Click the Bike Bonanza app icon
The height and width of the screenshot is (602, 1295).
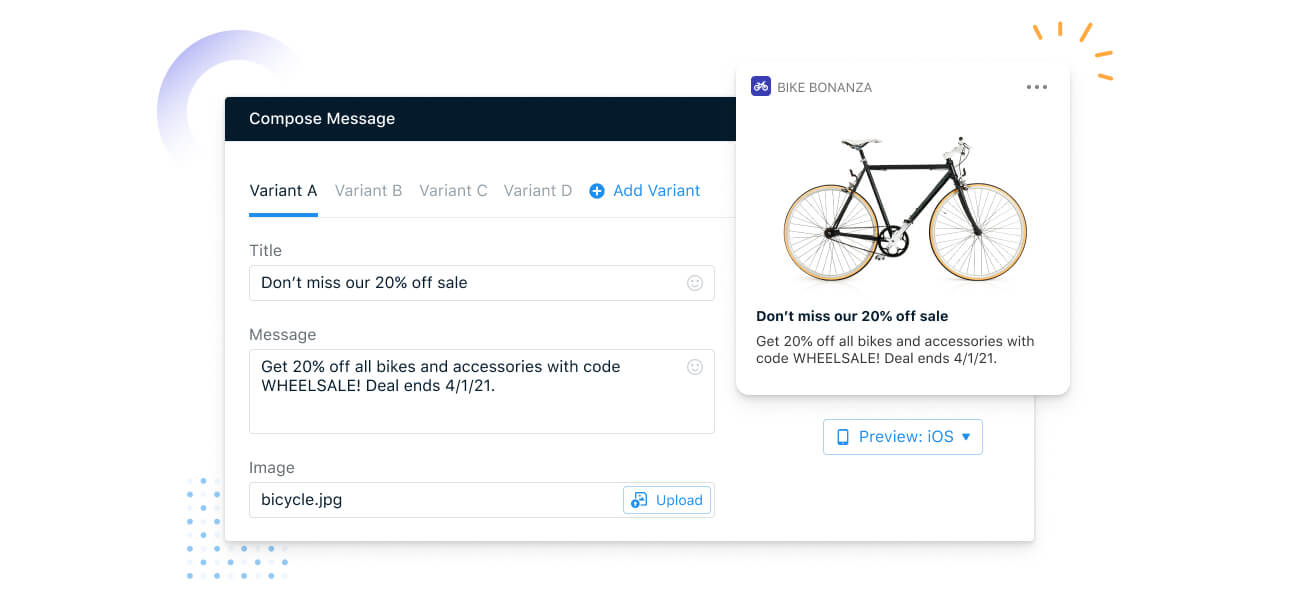761,87
